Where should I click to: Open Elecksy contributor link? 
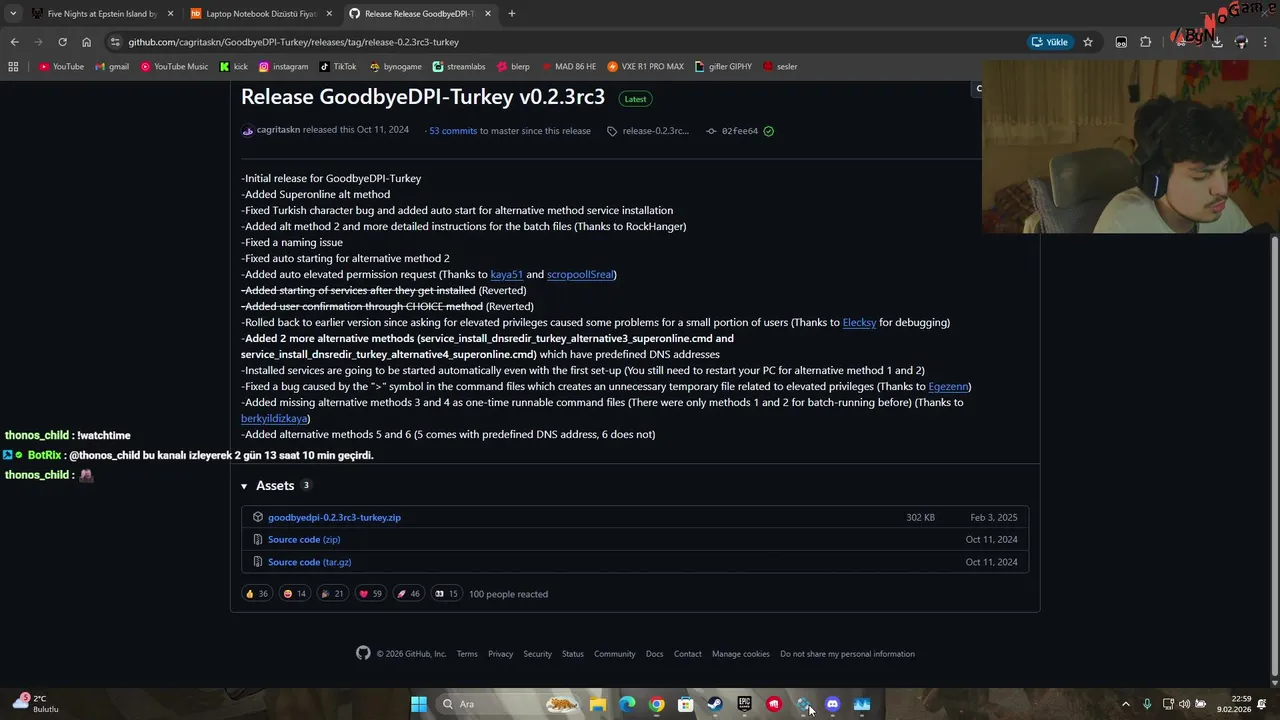click(859, 322)
